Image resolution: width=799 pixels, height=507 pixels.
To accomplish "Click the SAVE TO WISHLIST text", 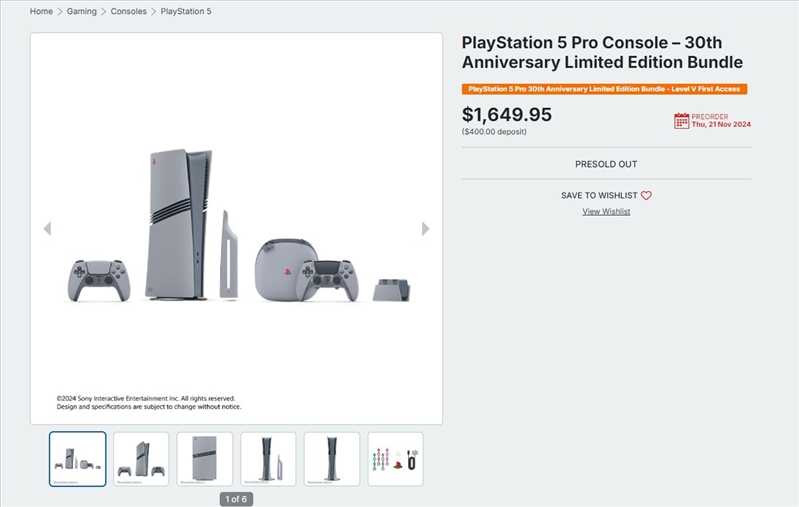I will tap(599, 196).
